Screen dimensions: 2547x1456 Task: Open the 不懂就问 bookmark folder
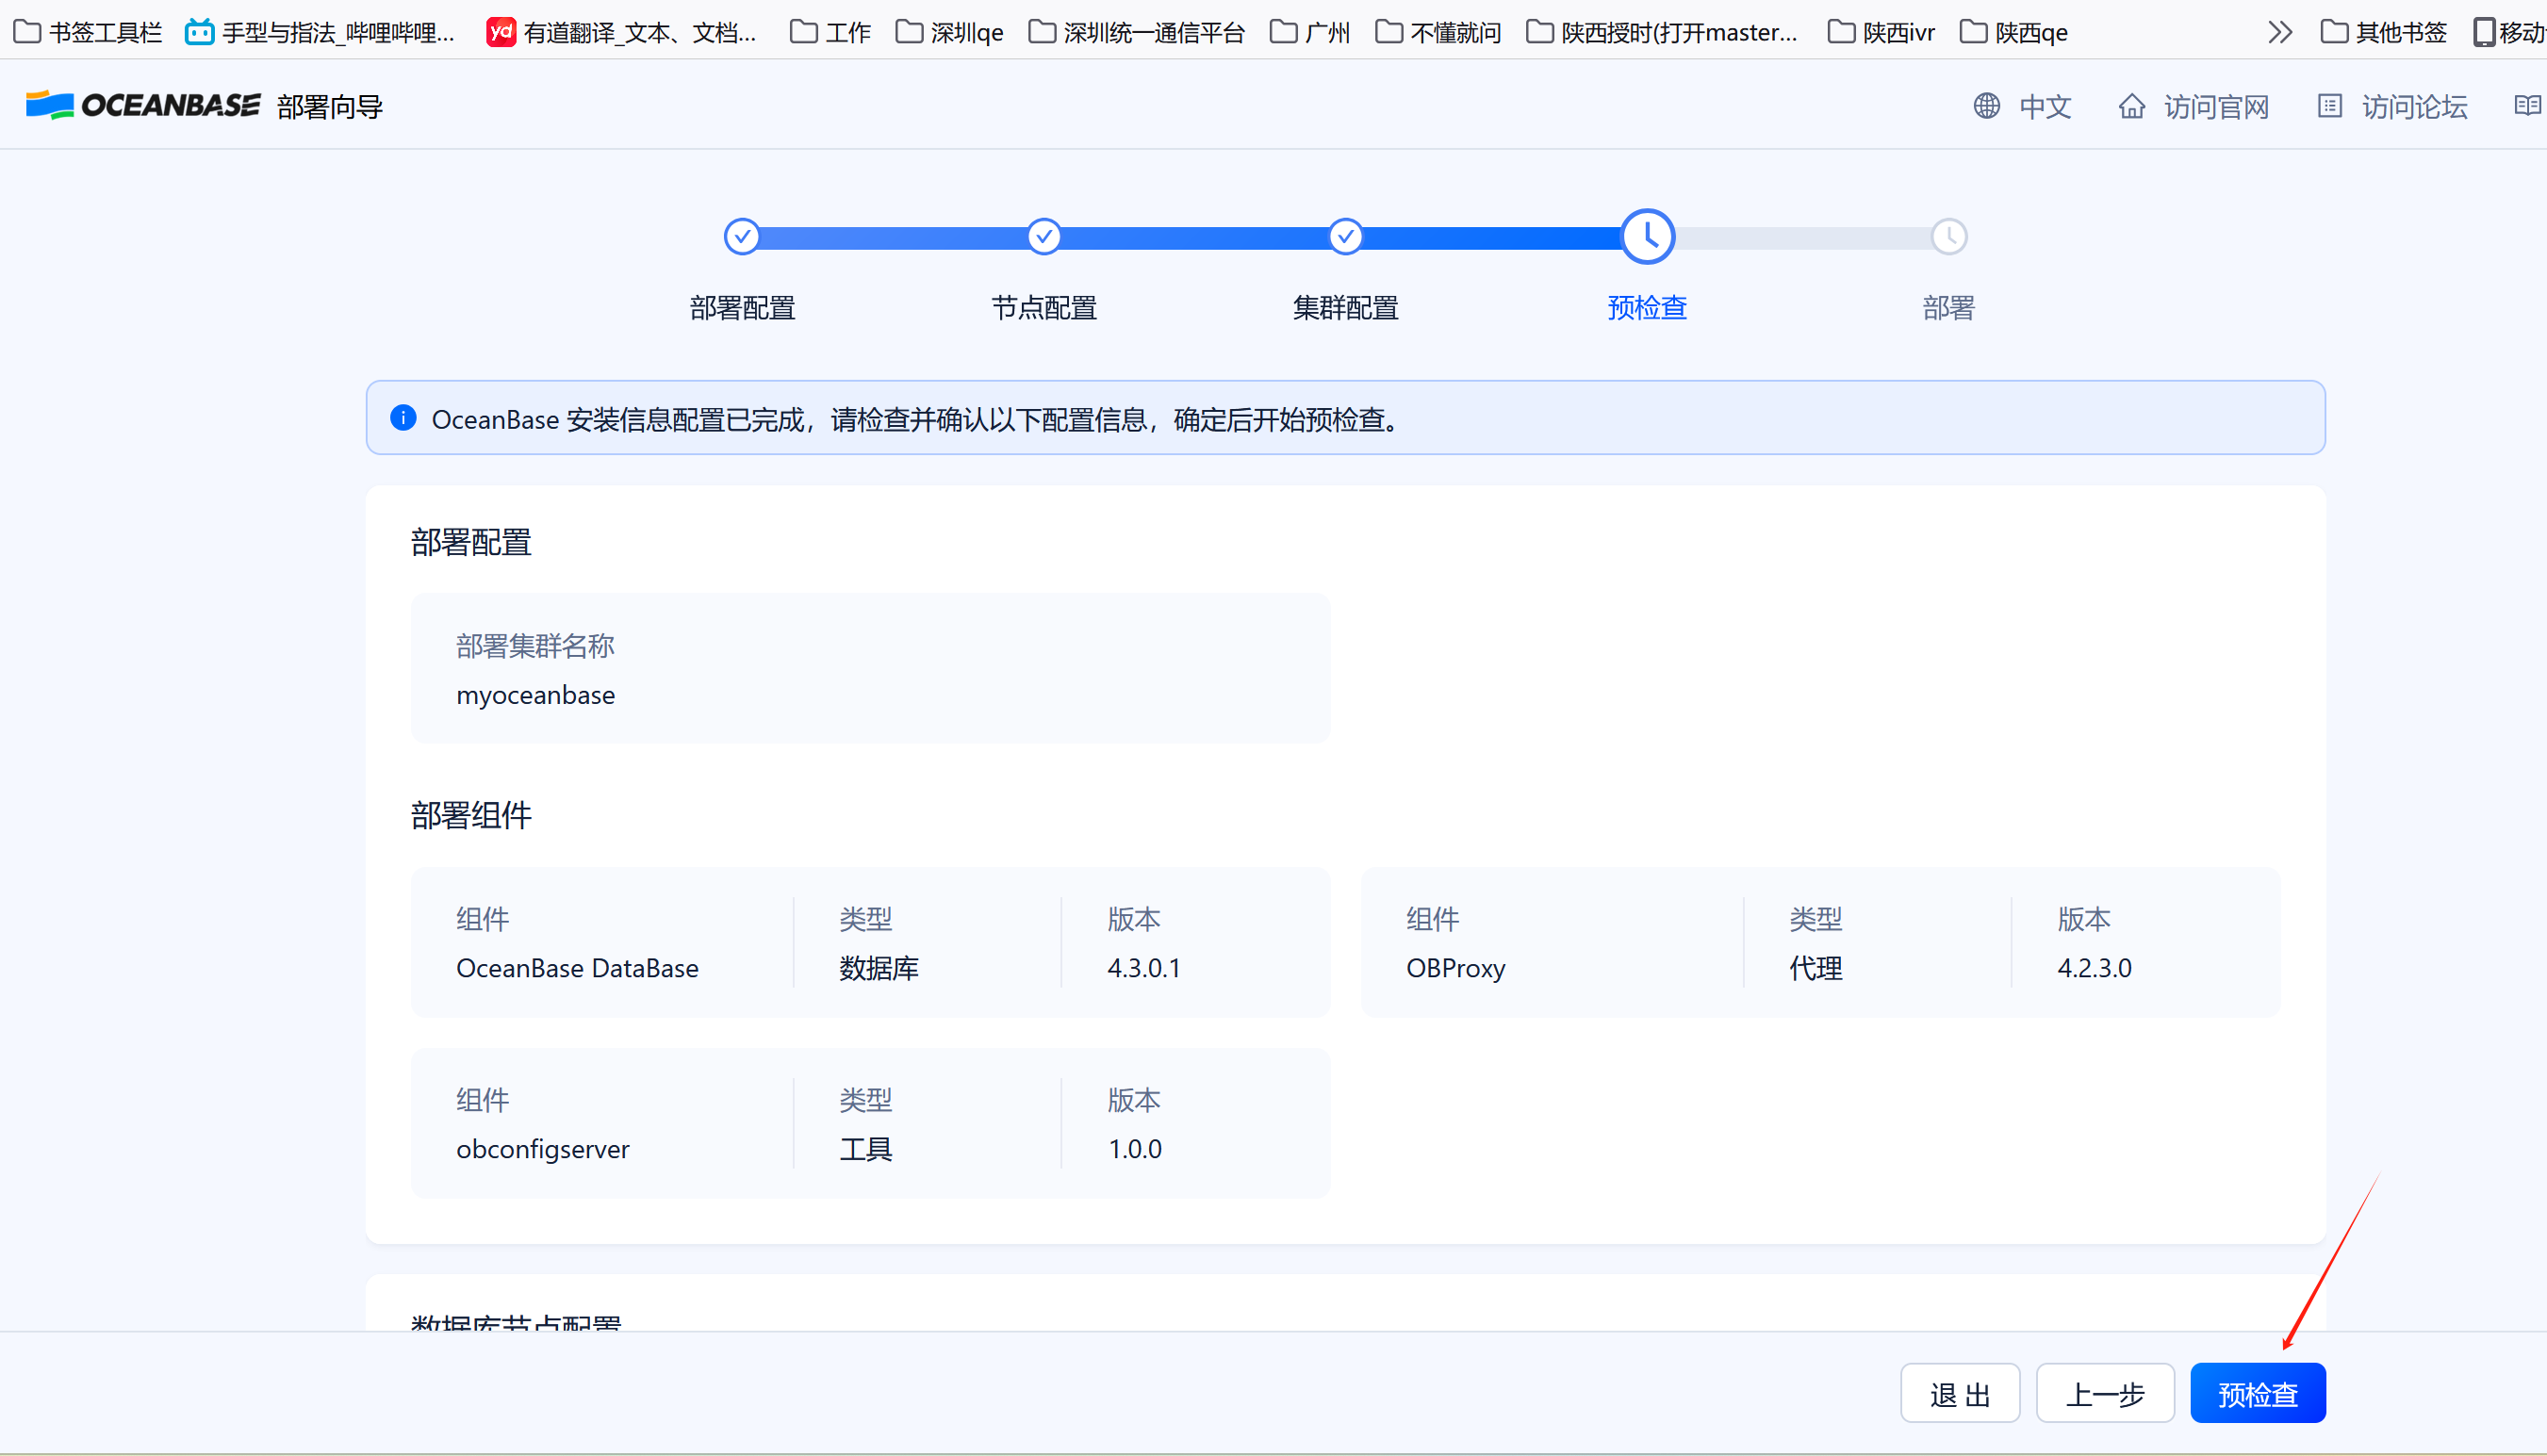point(1438,32)
